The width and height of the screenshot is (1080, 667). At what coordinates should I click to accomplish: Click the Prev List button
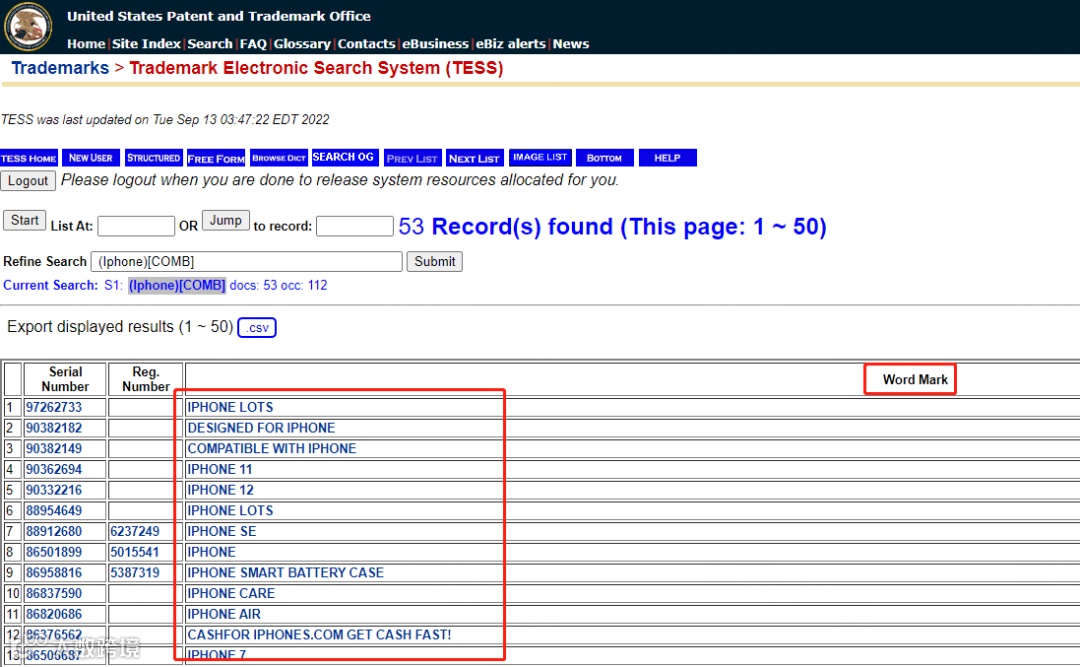point(412,158)
